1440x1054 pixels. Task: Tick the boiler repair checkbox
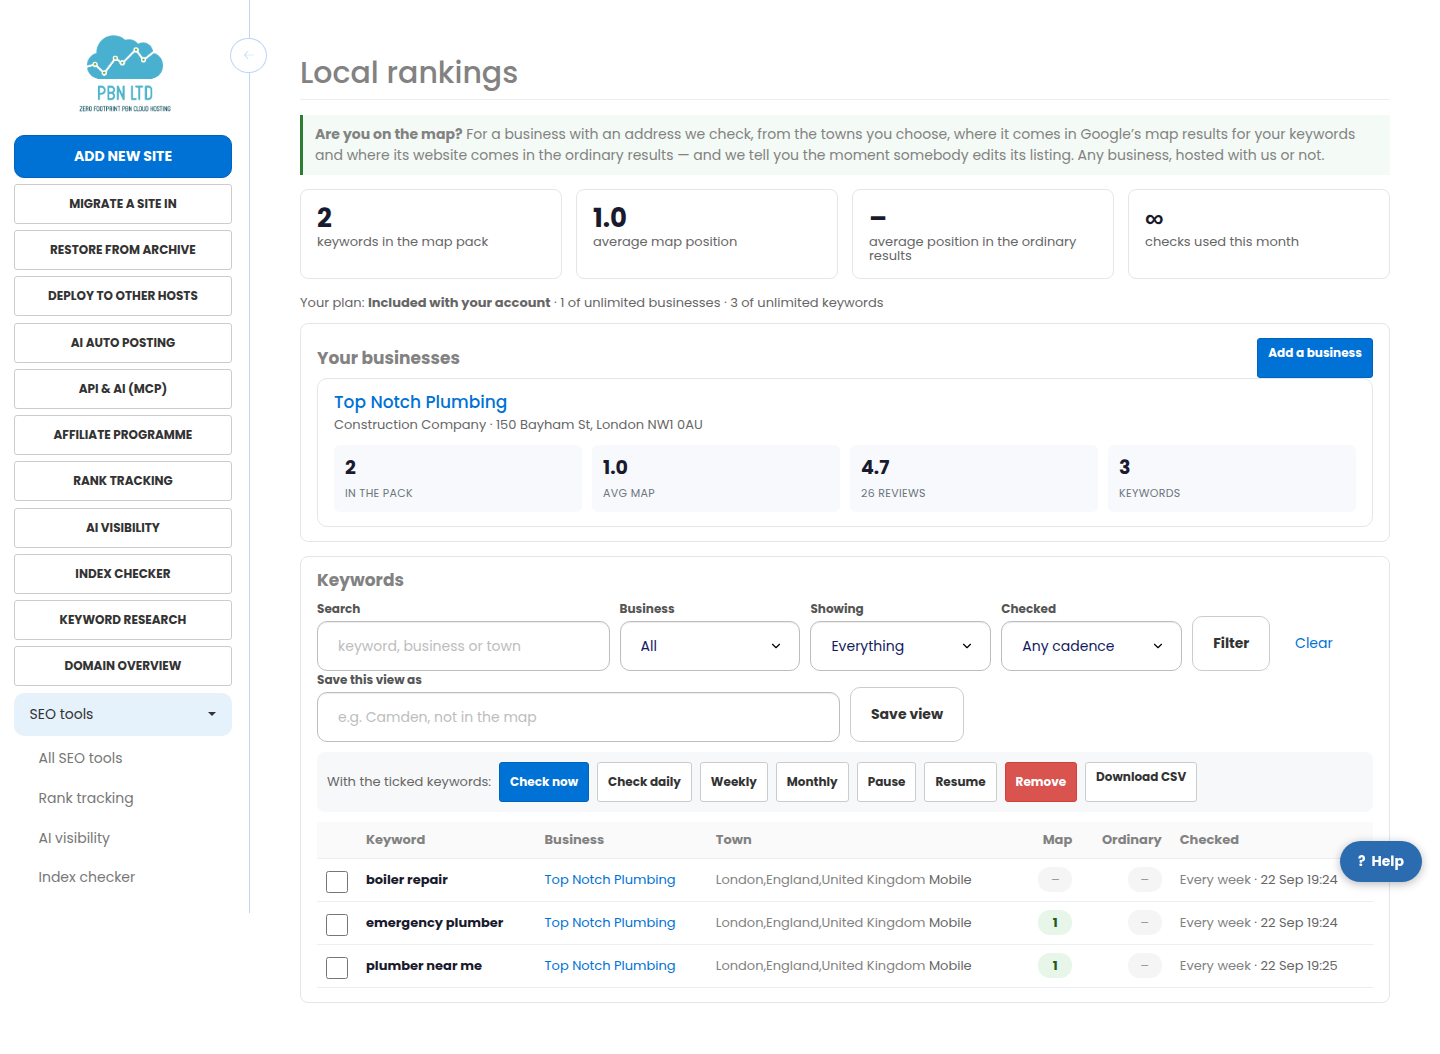(x=337, y=881)
